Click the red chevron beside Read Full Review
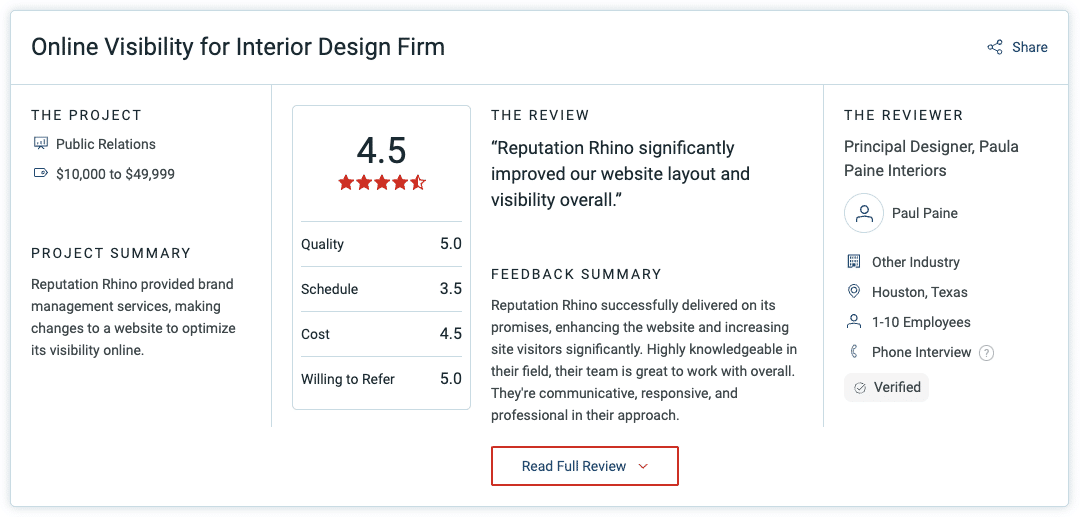Image resolution: width=1080 pixels, height=517 pixels. click(x=643, y=467)
